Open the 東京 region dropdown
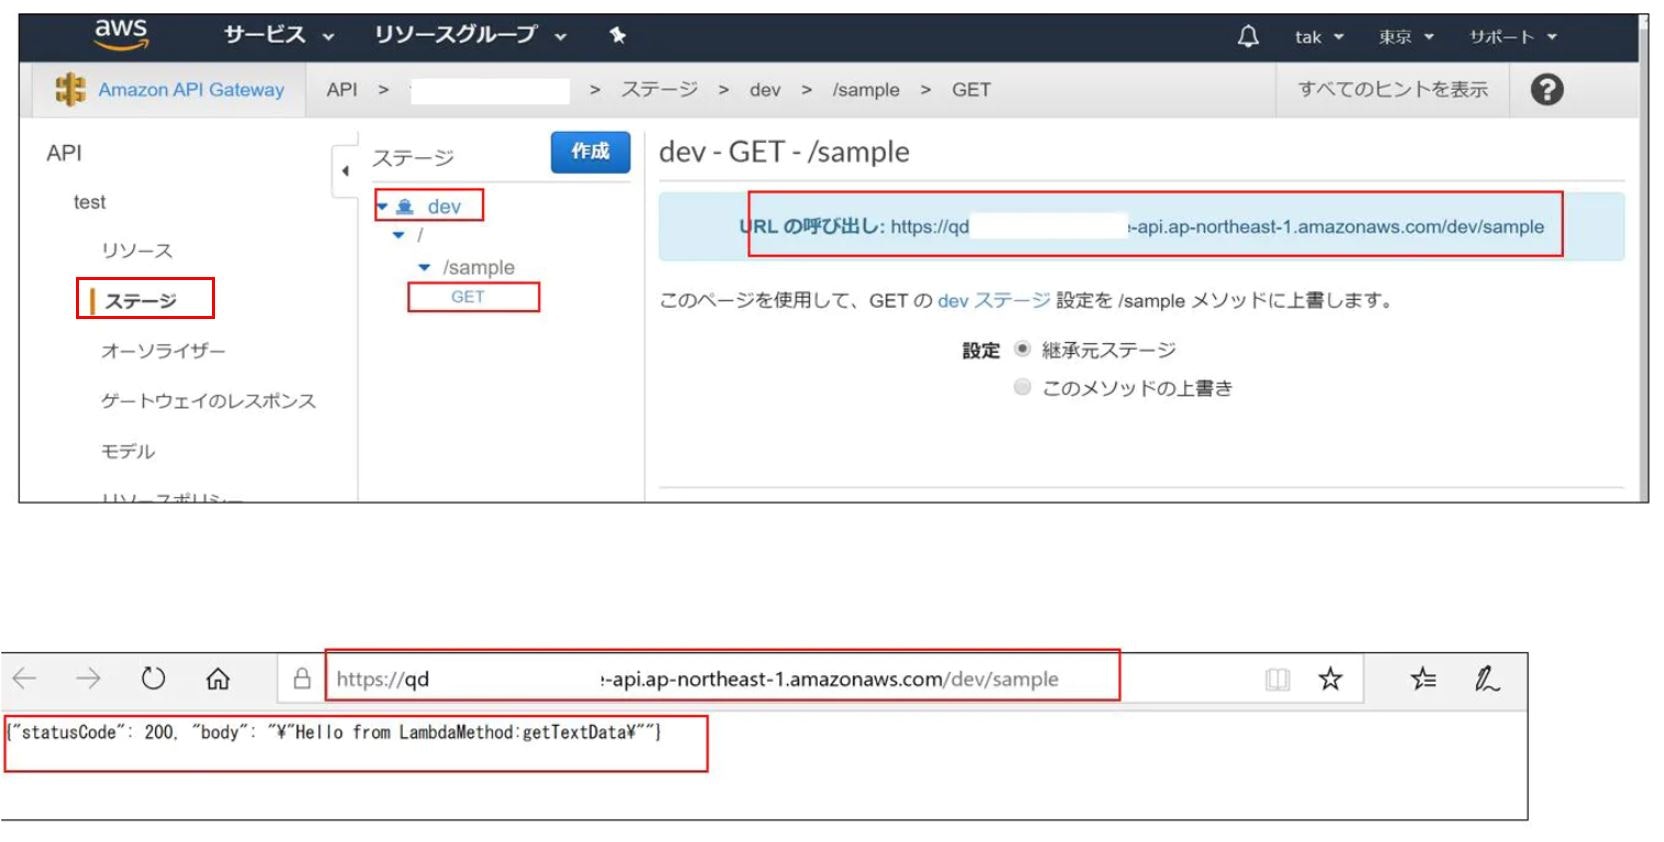This screenshot has height=842, width=1664. [x=1406, y=37]
